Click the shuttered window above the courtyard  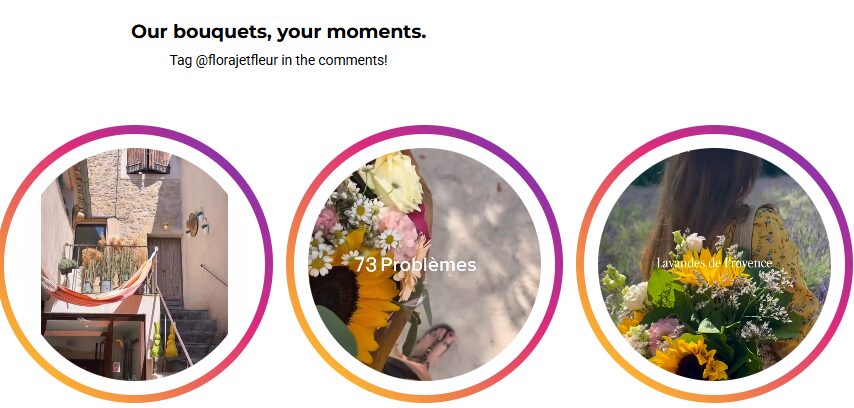148,160
